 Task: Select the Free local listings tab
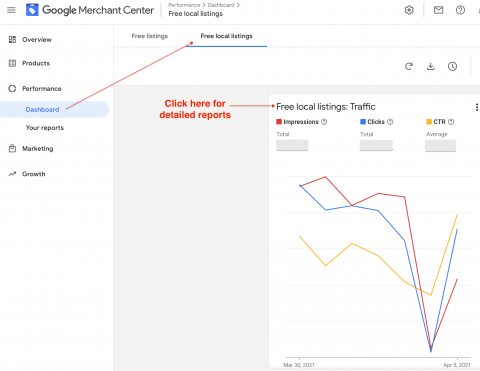(x=226, y=36)
